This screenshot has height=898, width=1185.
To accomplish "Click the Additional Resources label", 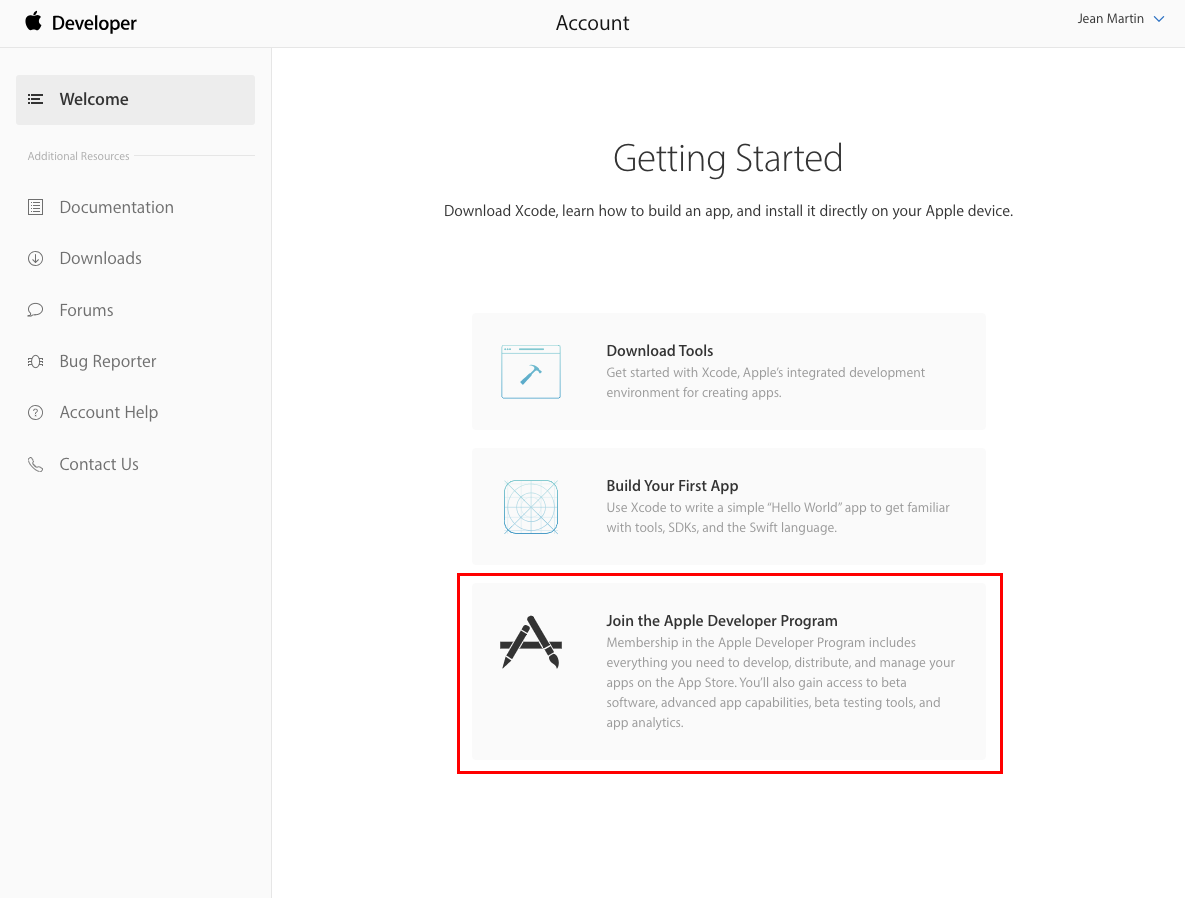I will point(79,156).
